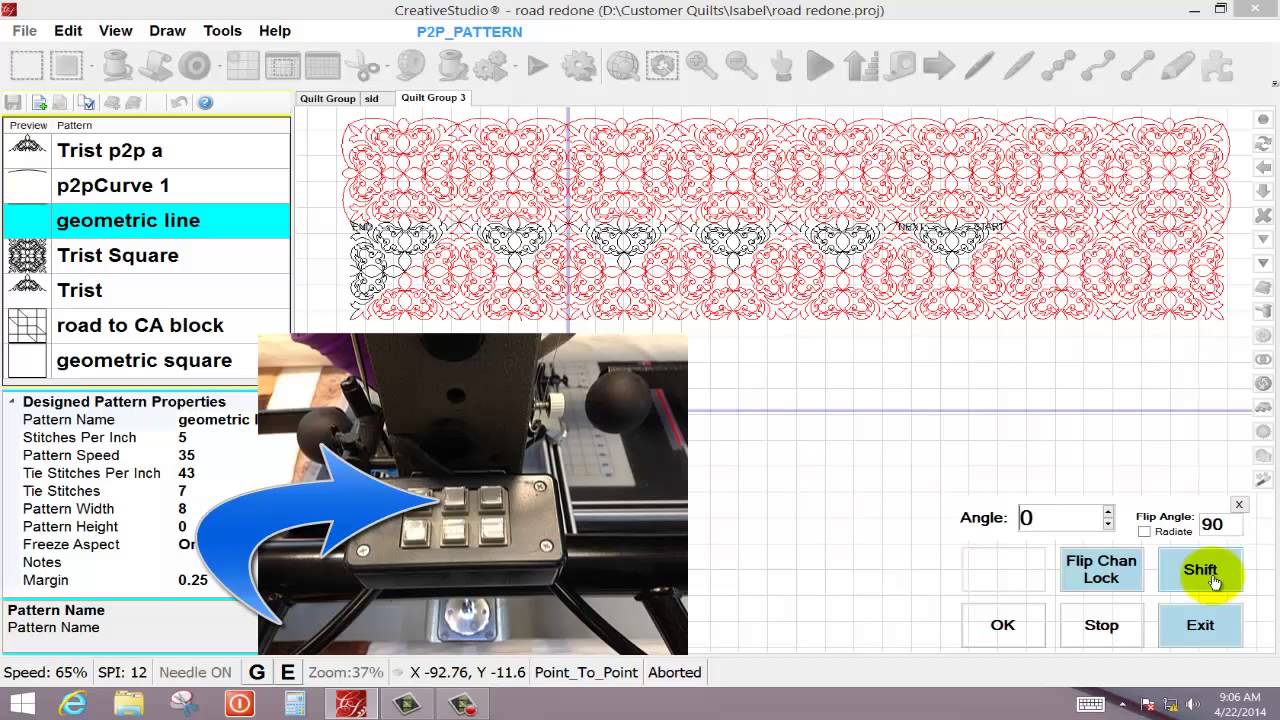Click the OK button
Viewport: 1280px width, 720px height.
tap(1003, 625)
